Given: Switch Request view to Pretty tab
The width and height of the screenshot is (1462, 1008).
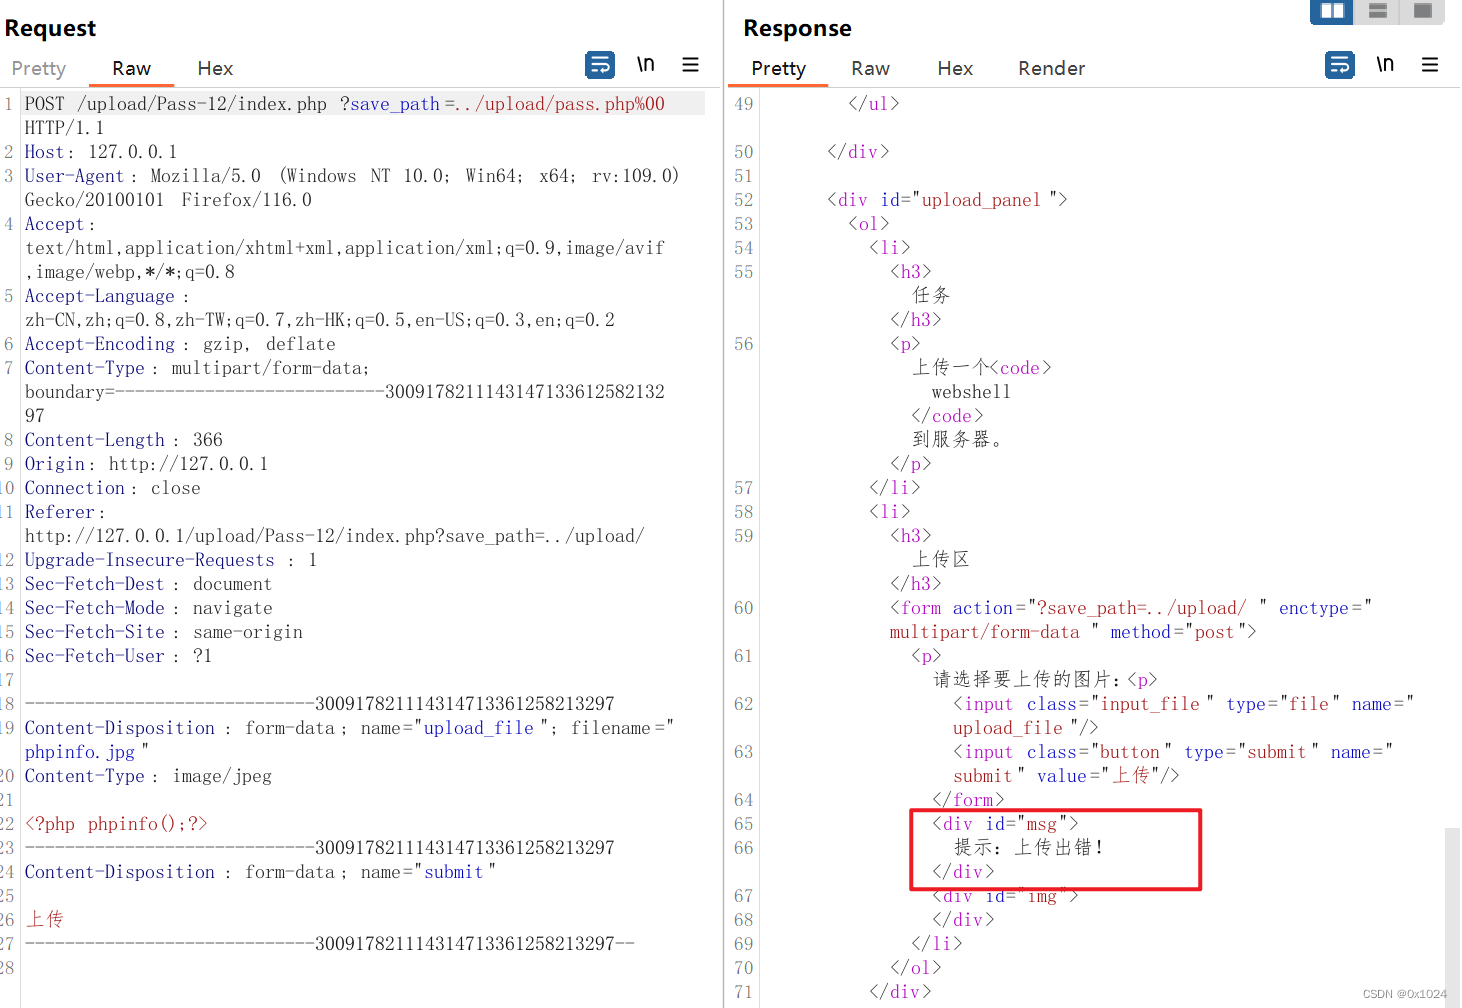Looking at the screenshot, I should click(39, 68).
